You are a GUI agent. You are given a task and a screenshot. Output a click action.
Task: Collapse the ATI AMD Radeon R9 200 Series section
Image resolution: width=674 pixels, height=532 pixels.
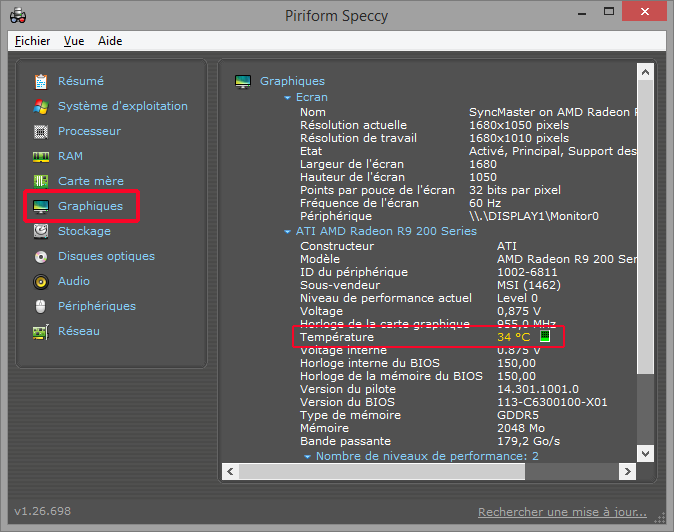point(288,232)
